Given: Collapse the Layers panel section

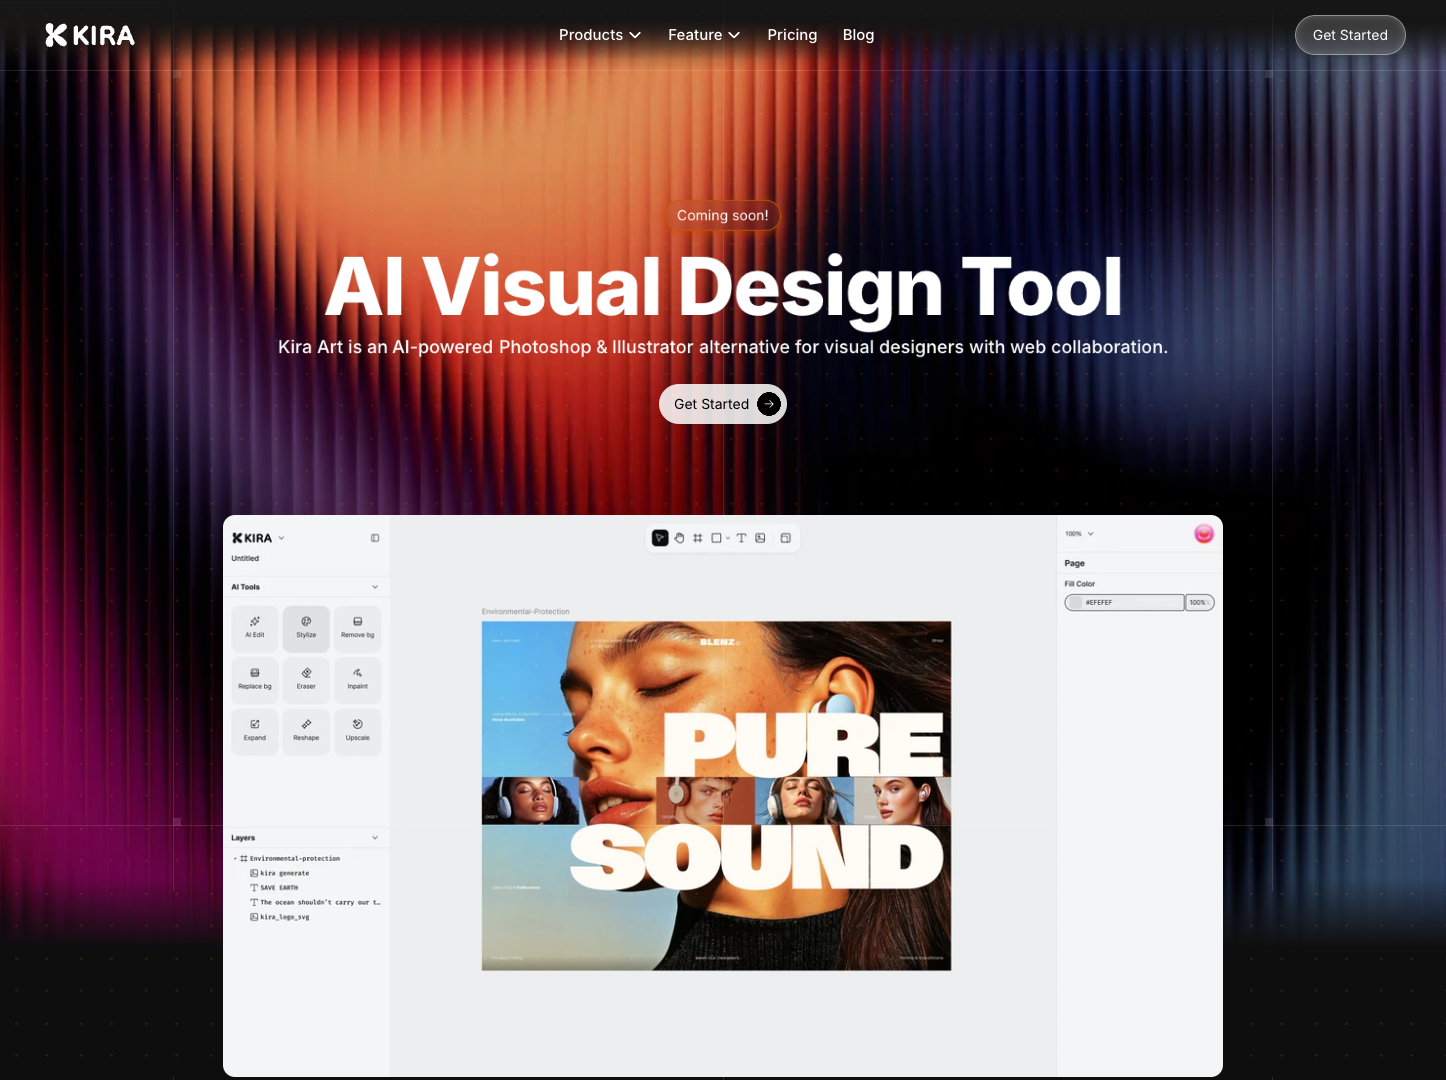Looking at the screenshot, I should pyautogui.click(x=375, y=838).
